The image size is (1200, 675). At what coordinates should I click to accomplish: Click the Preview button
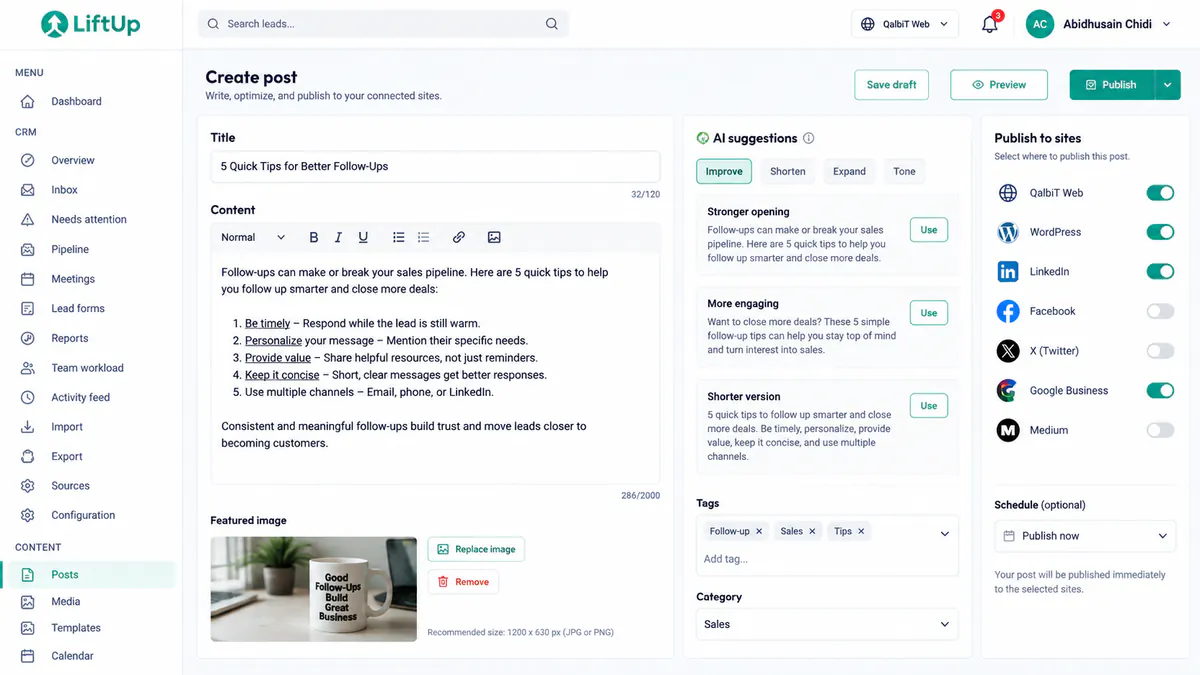pyautogui.click(x=999, y=85)
